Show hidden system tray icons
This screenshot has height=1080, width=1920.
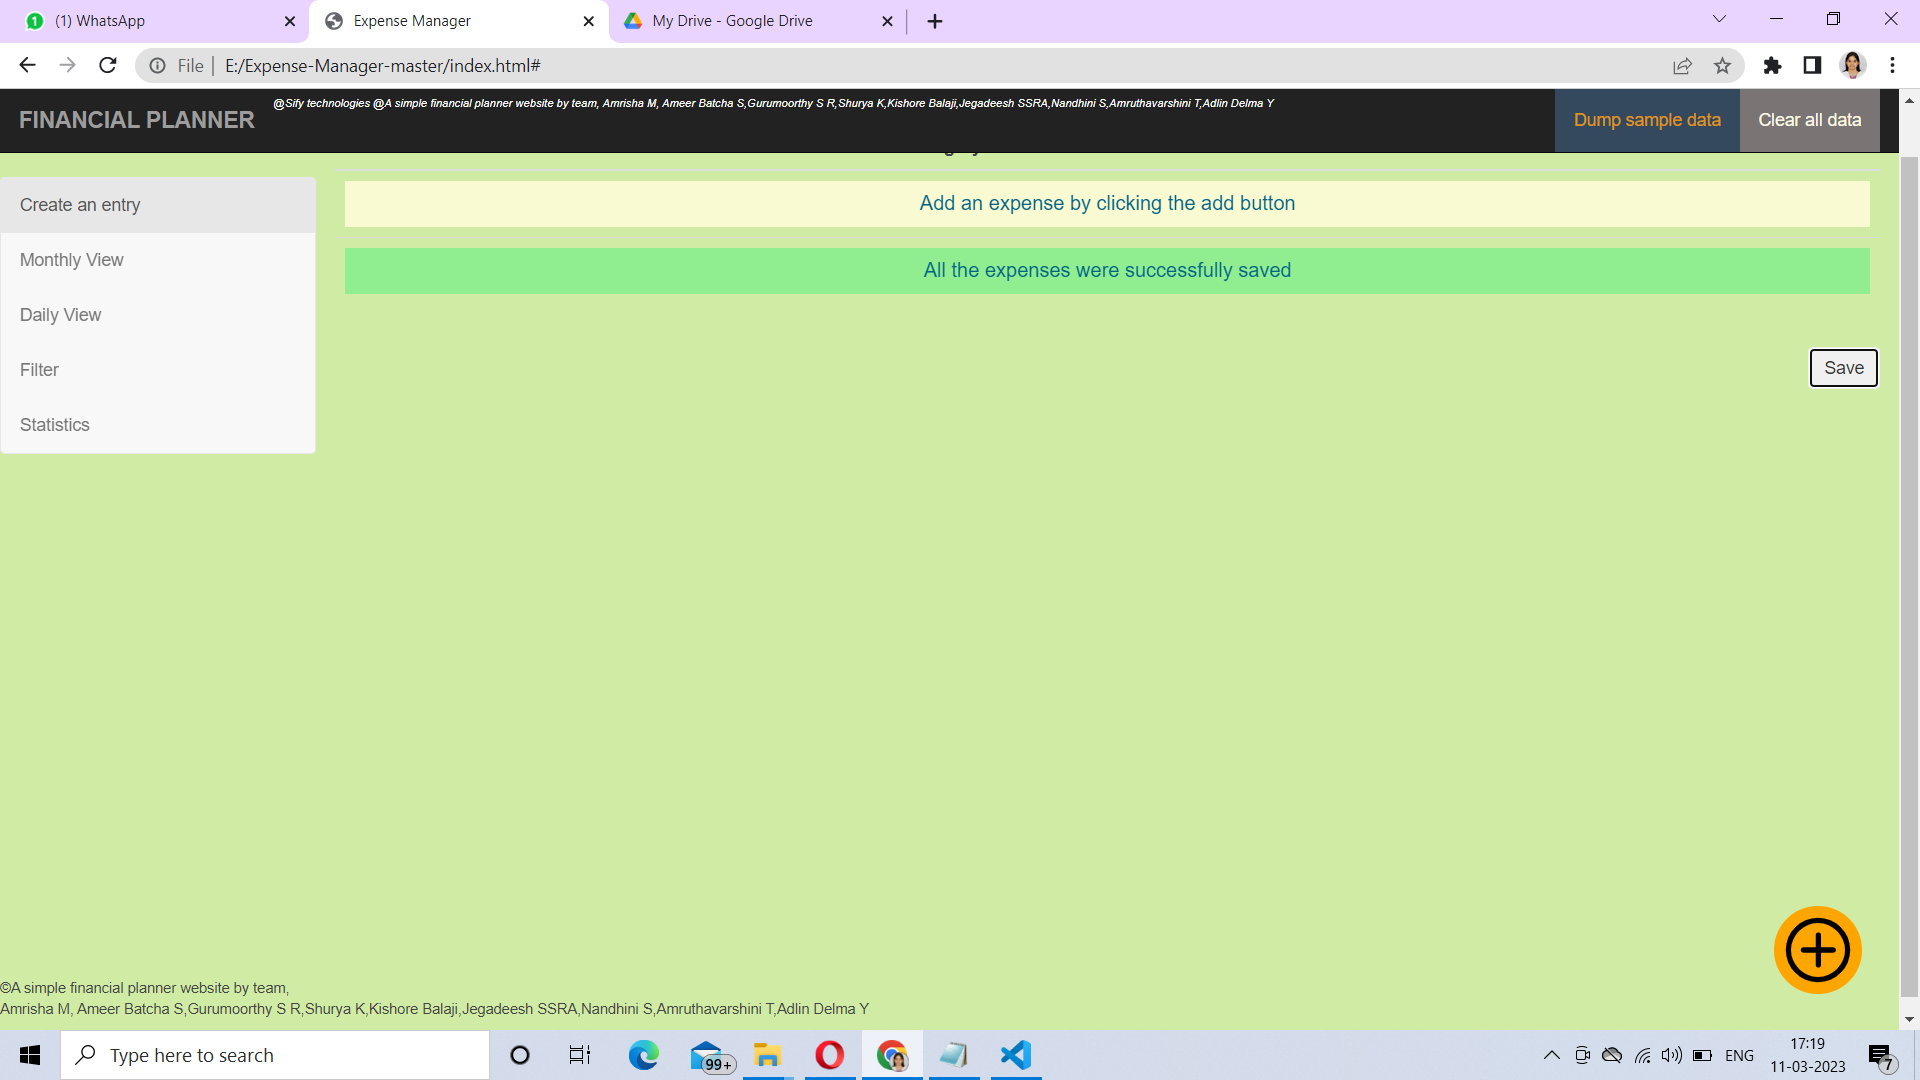[x=1551, y=1055]
